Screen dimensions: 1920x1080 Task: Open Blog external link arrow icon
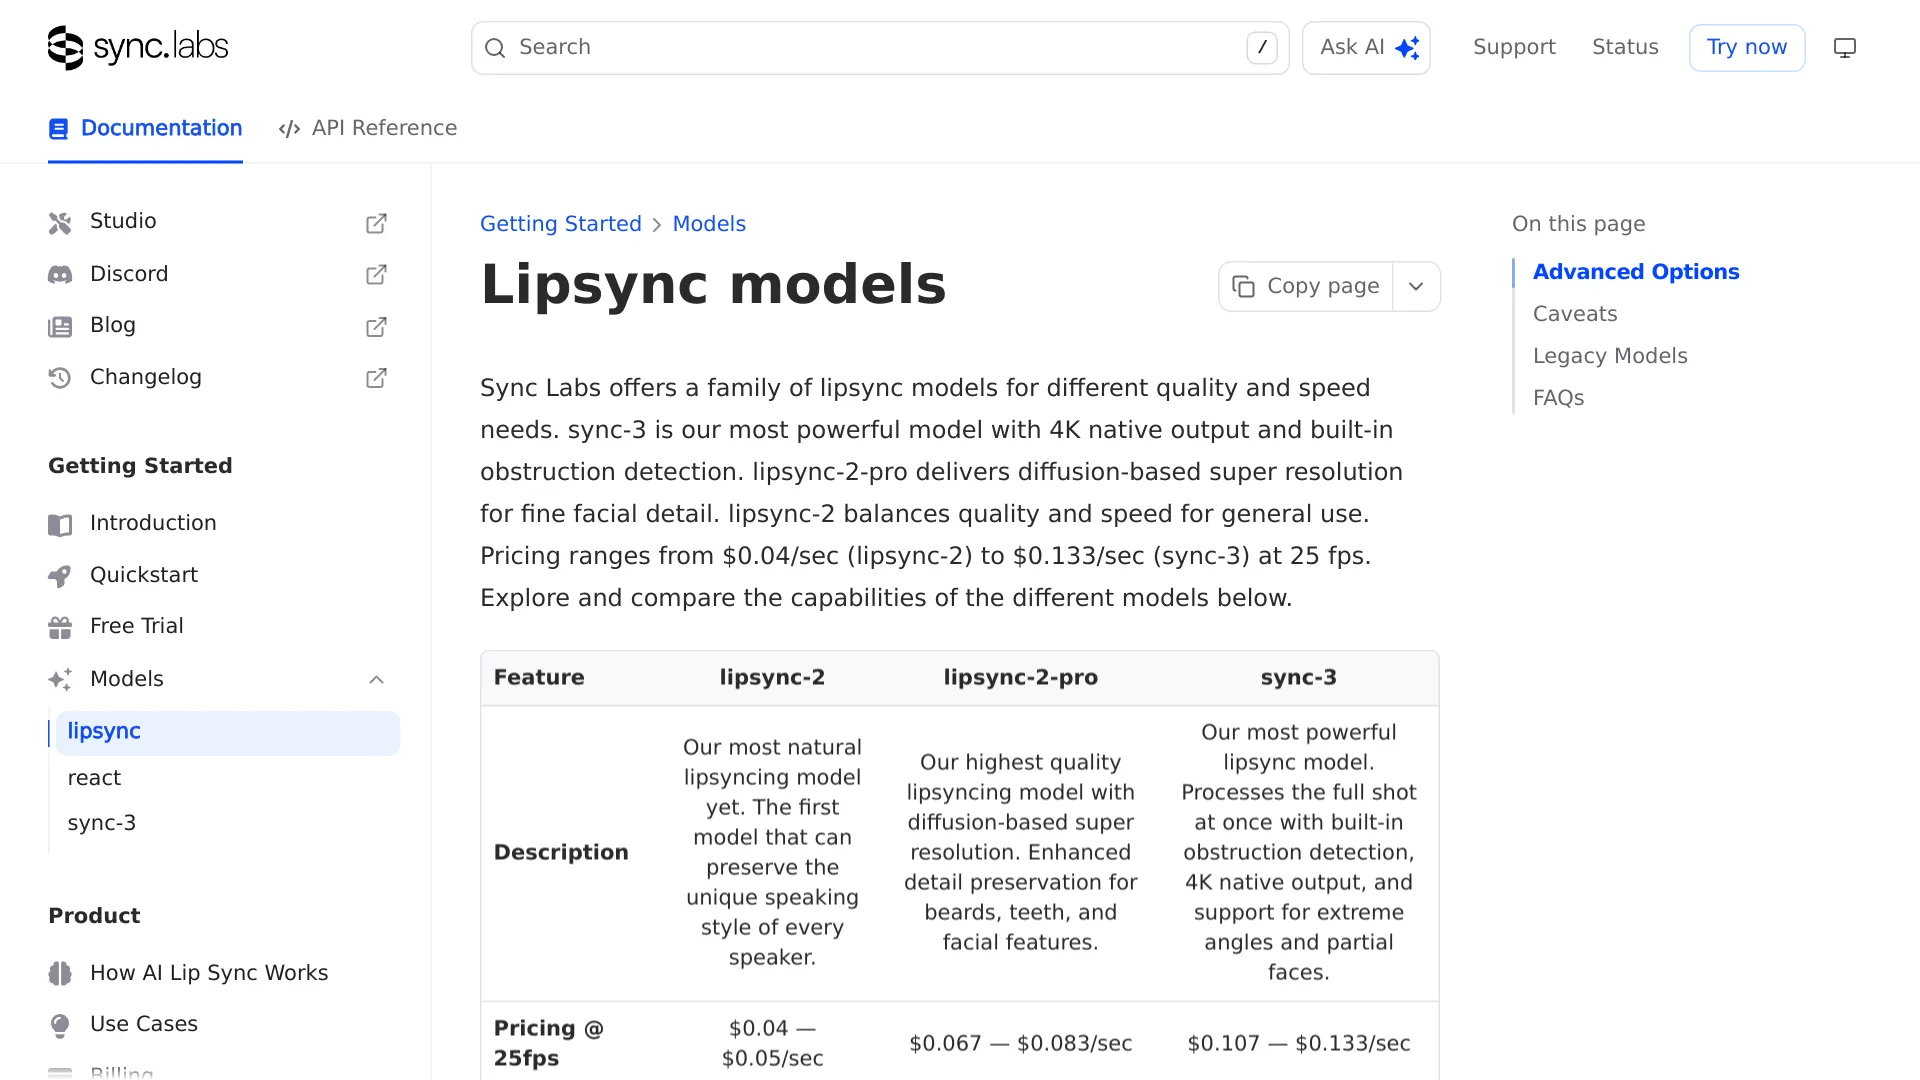tap(376, 326)
